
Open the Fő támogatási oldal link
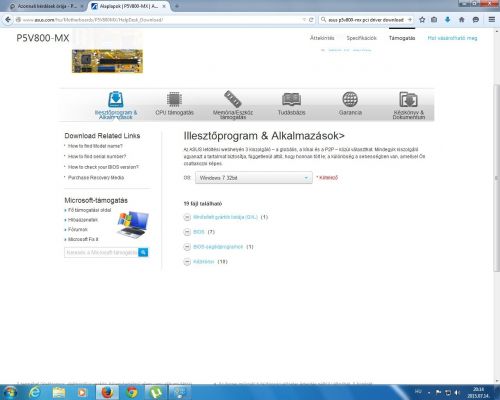[89, 210]
